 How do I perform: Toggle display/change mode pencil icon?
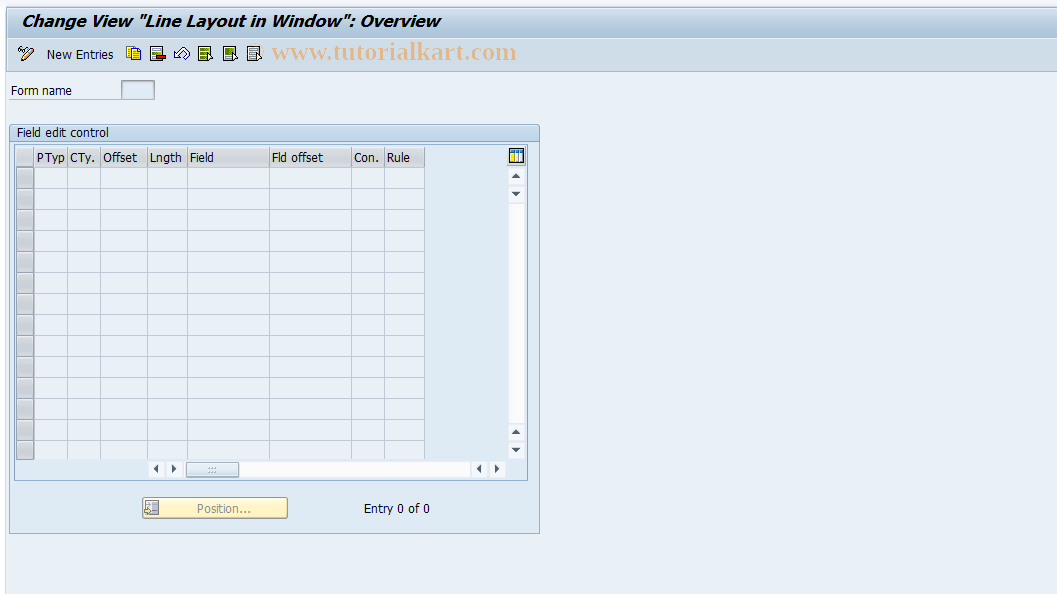(x=26, y=54)
